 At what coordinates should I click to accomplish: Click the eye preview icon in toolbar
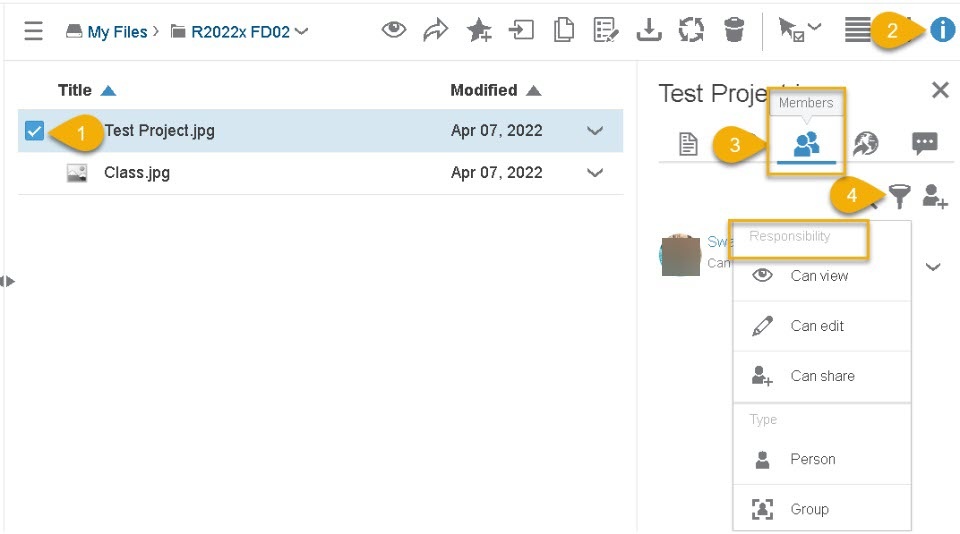[394, 31]
